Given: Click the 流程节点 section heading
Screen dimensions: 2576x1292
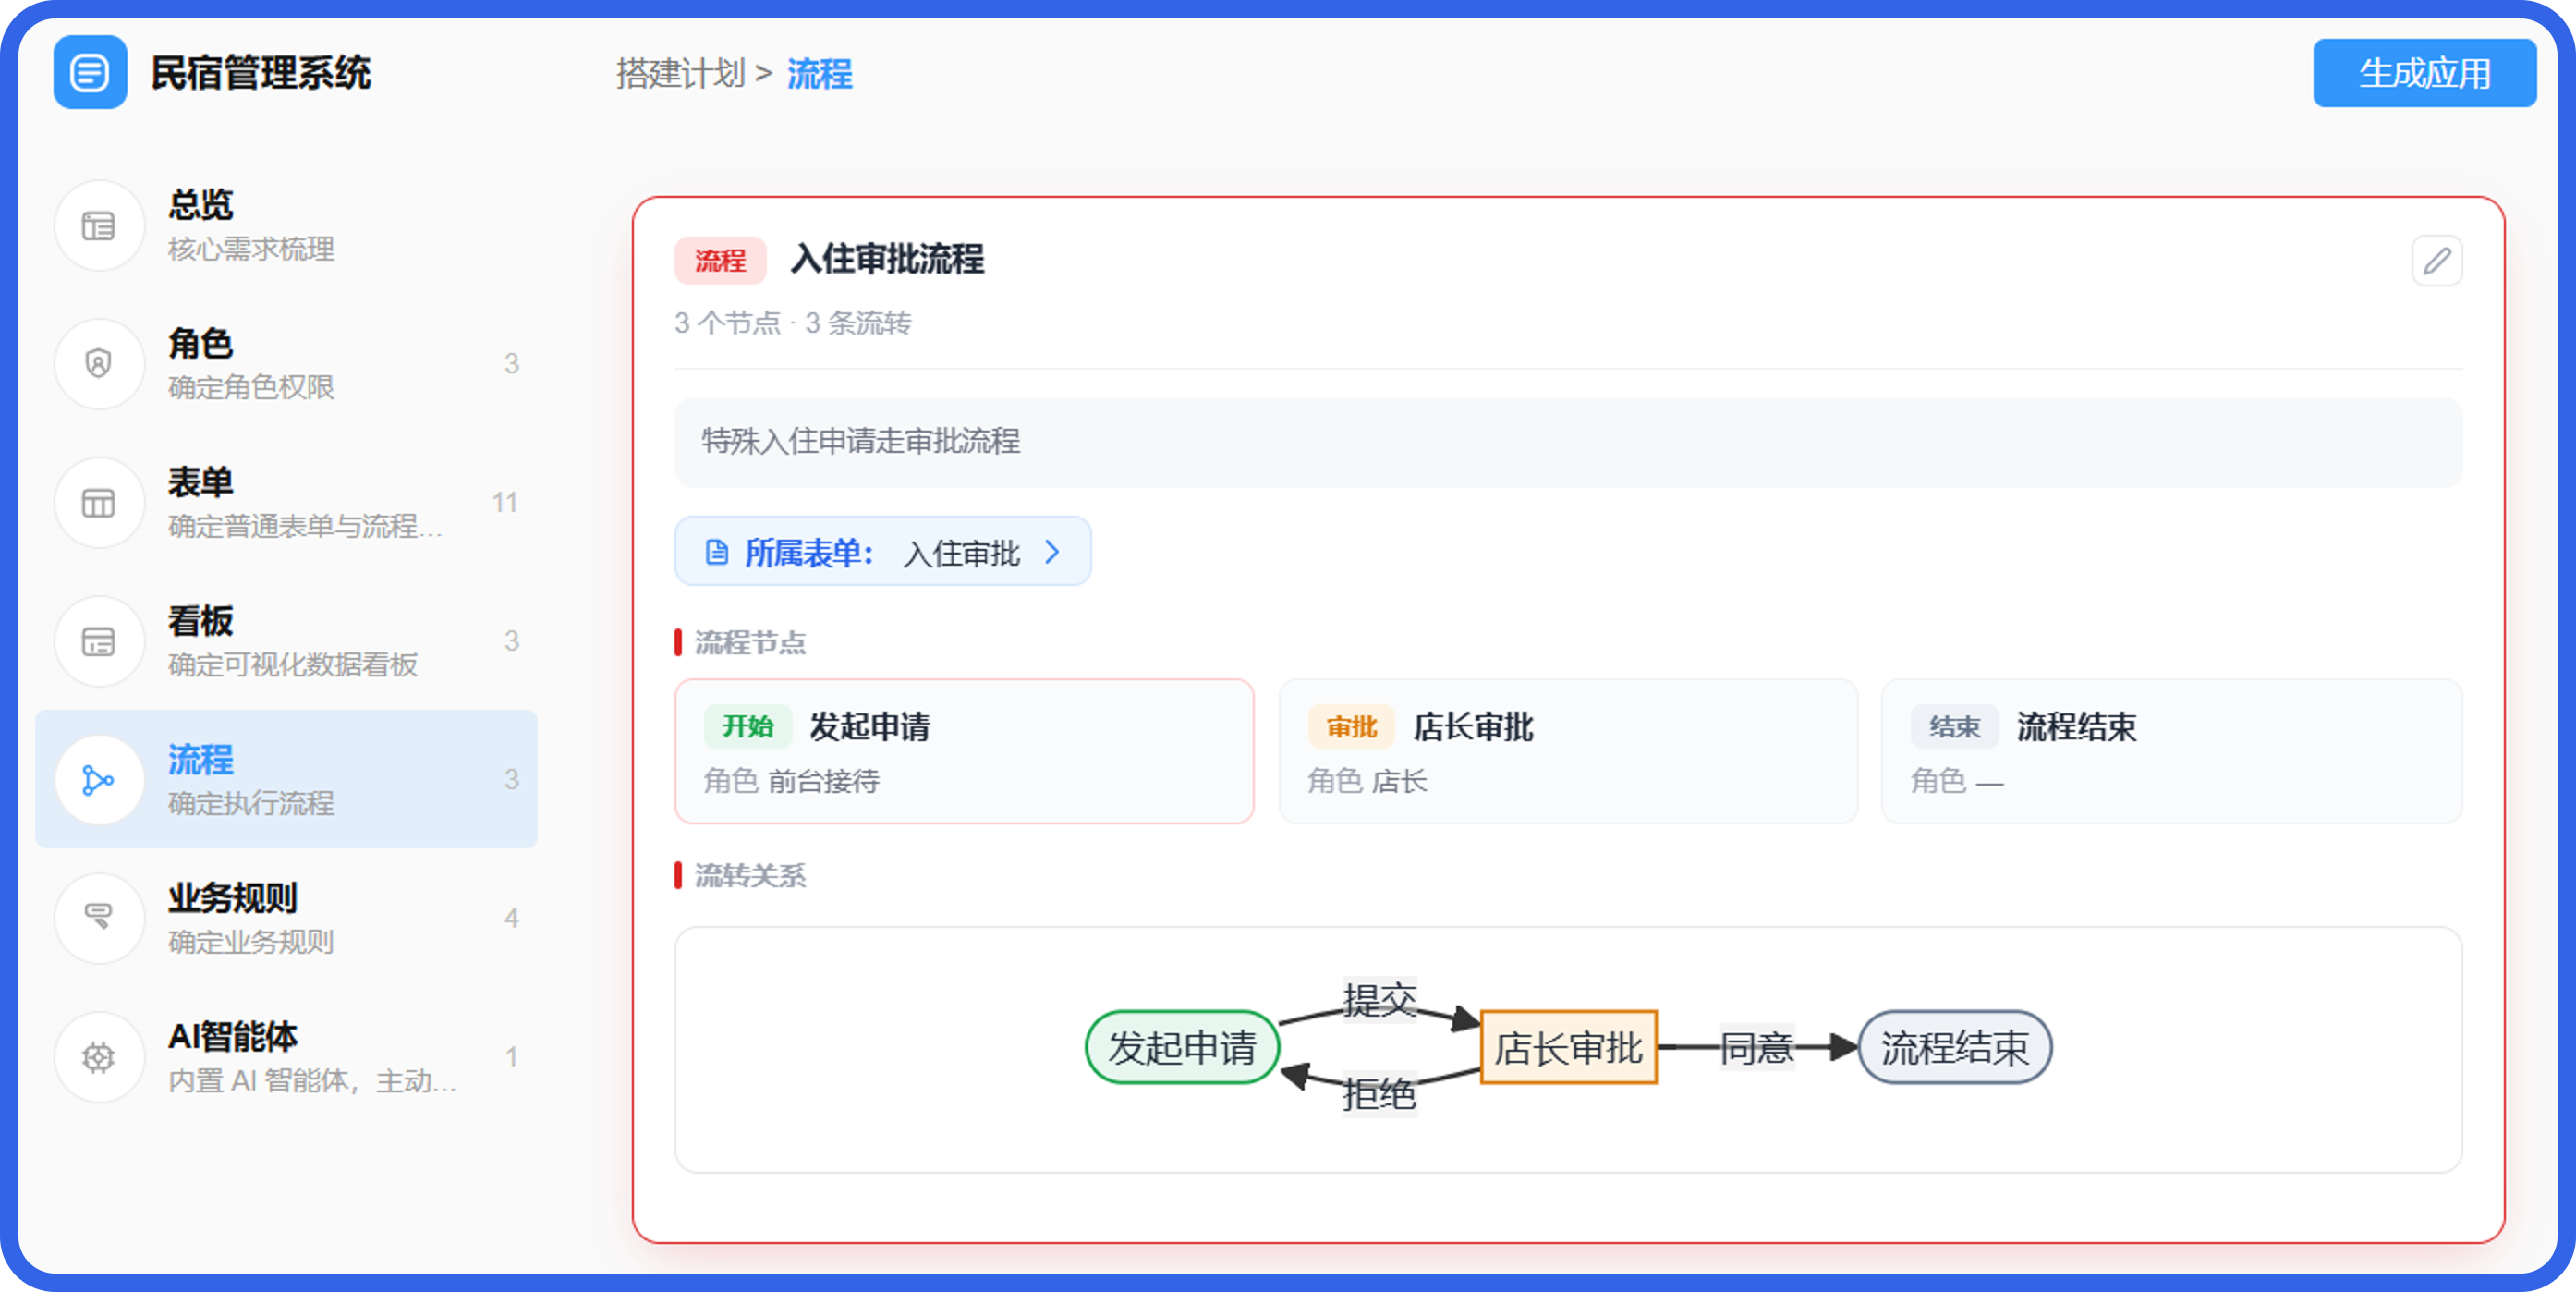Looking at the screenshot, I should (751, 642).
